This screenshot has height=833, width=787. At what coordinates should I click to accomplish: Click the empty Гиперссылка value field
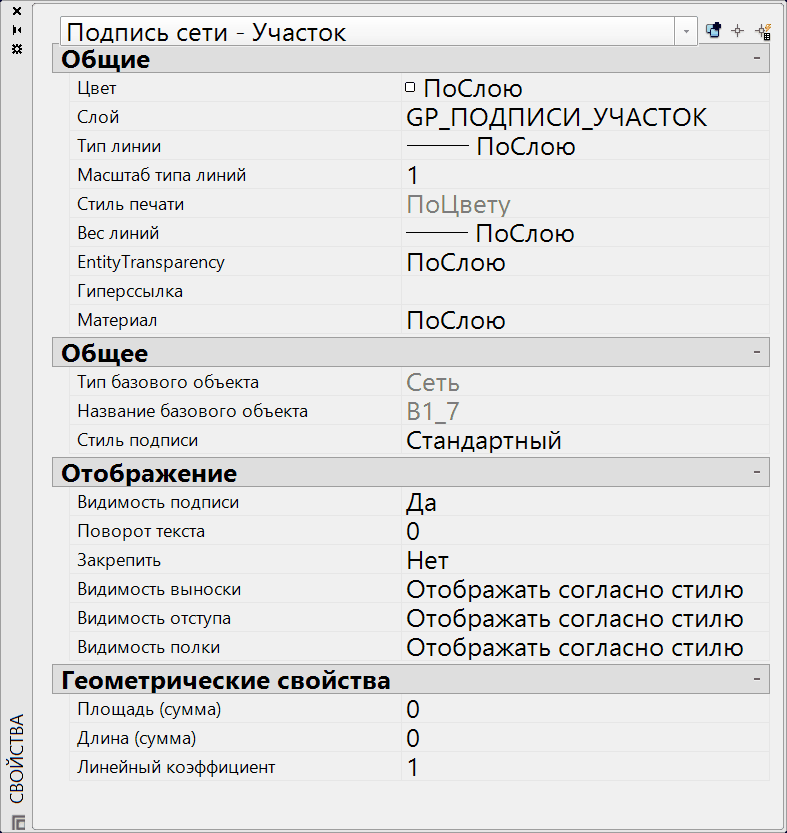click(586, 291)
